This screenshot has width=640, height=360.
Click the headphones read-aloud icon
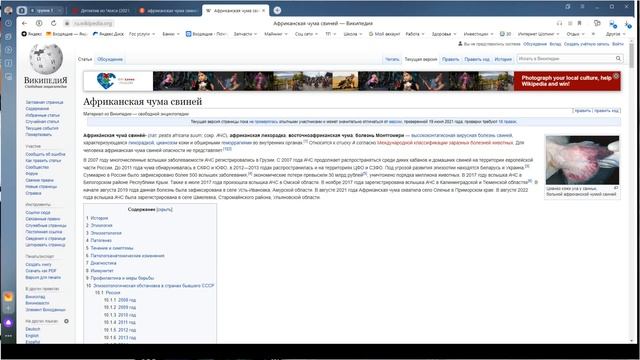[x=560, y=23]
